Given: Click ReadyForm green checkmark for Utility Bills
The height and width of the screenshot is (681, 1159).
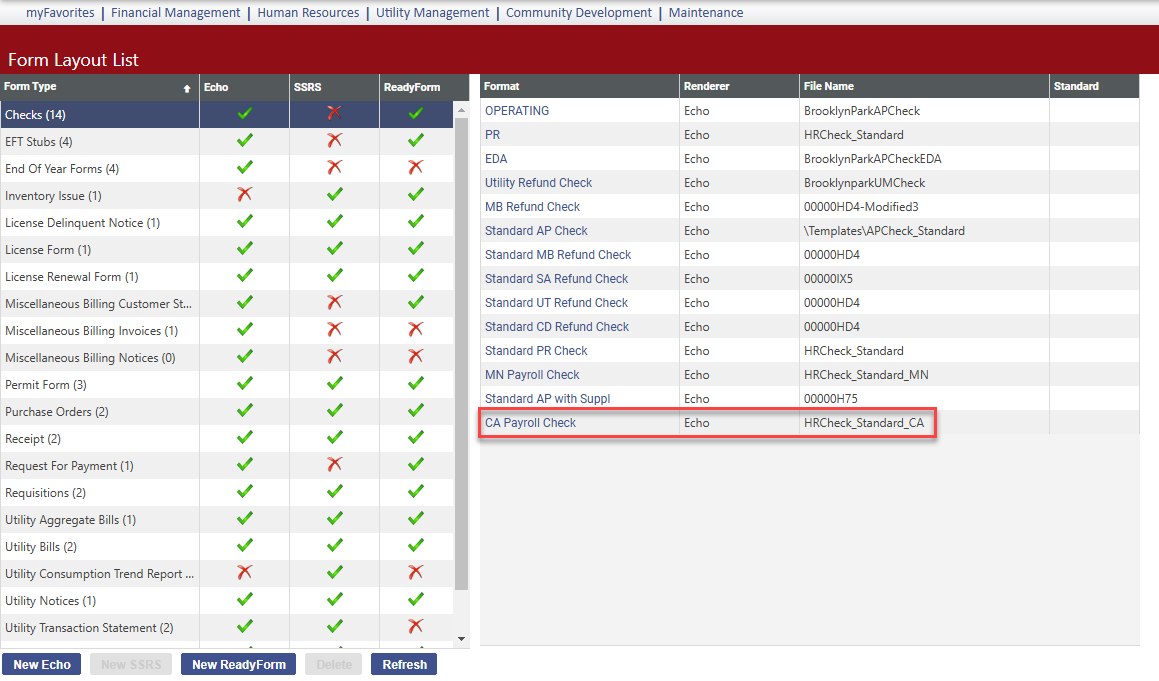Looking at the screenshot, I should [x=416, y=546].
